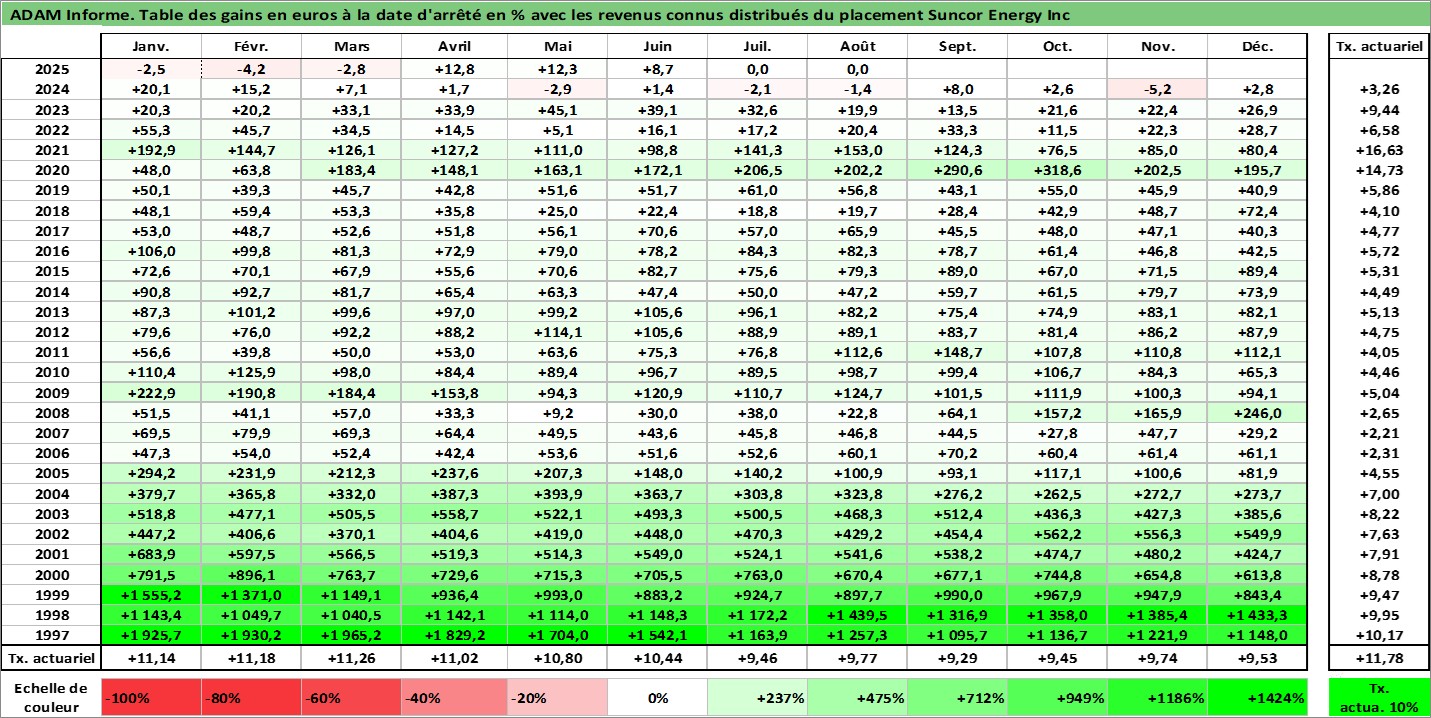
Task: Select the 2009 Janv. cell +222,9
Action: 151,393
